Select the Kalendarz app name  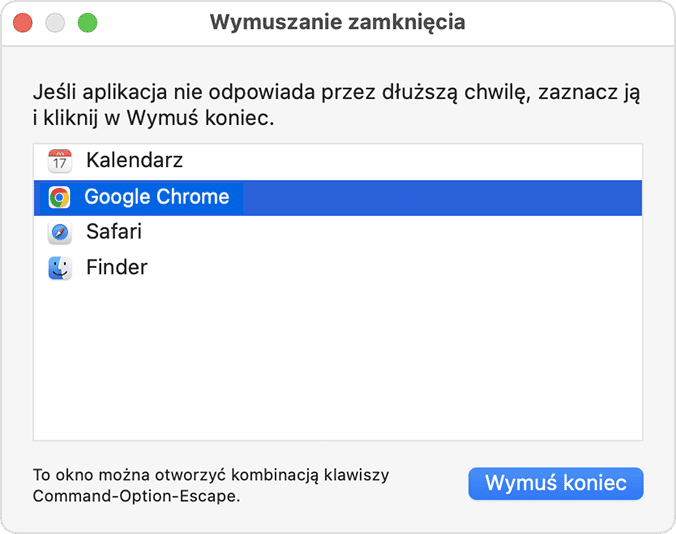(135, 160)
